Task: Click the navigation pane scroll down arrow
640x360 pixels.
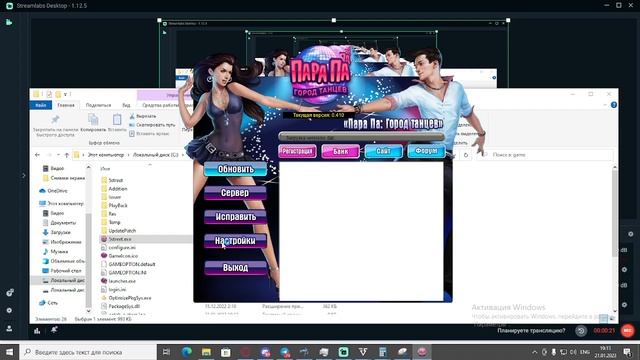Action: pyautogui.click(x=89, y=311)
